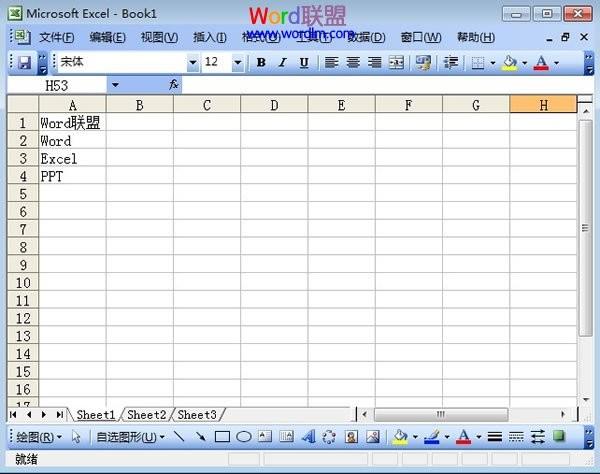Click drawing toolbar Line Color icon
This screenshot has width=600, height=474.
coord(432,437)
